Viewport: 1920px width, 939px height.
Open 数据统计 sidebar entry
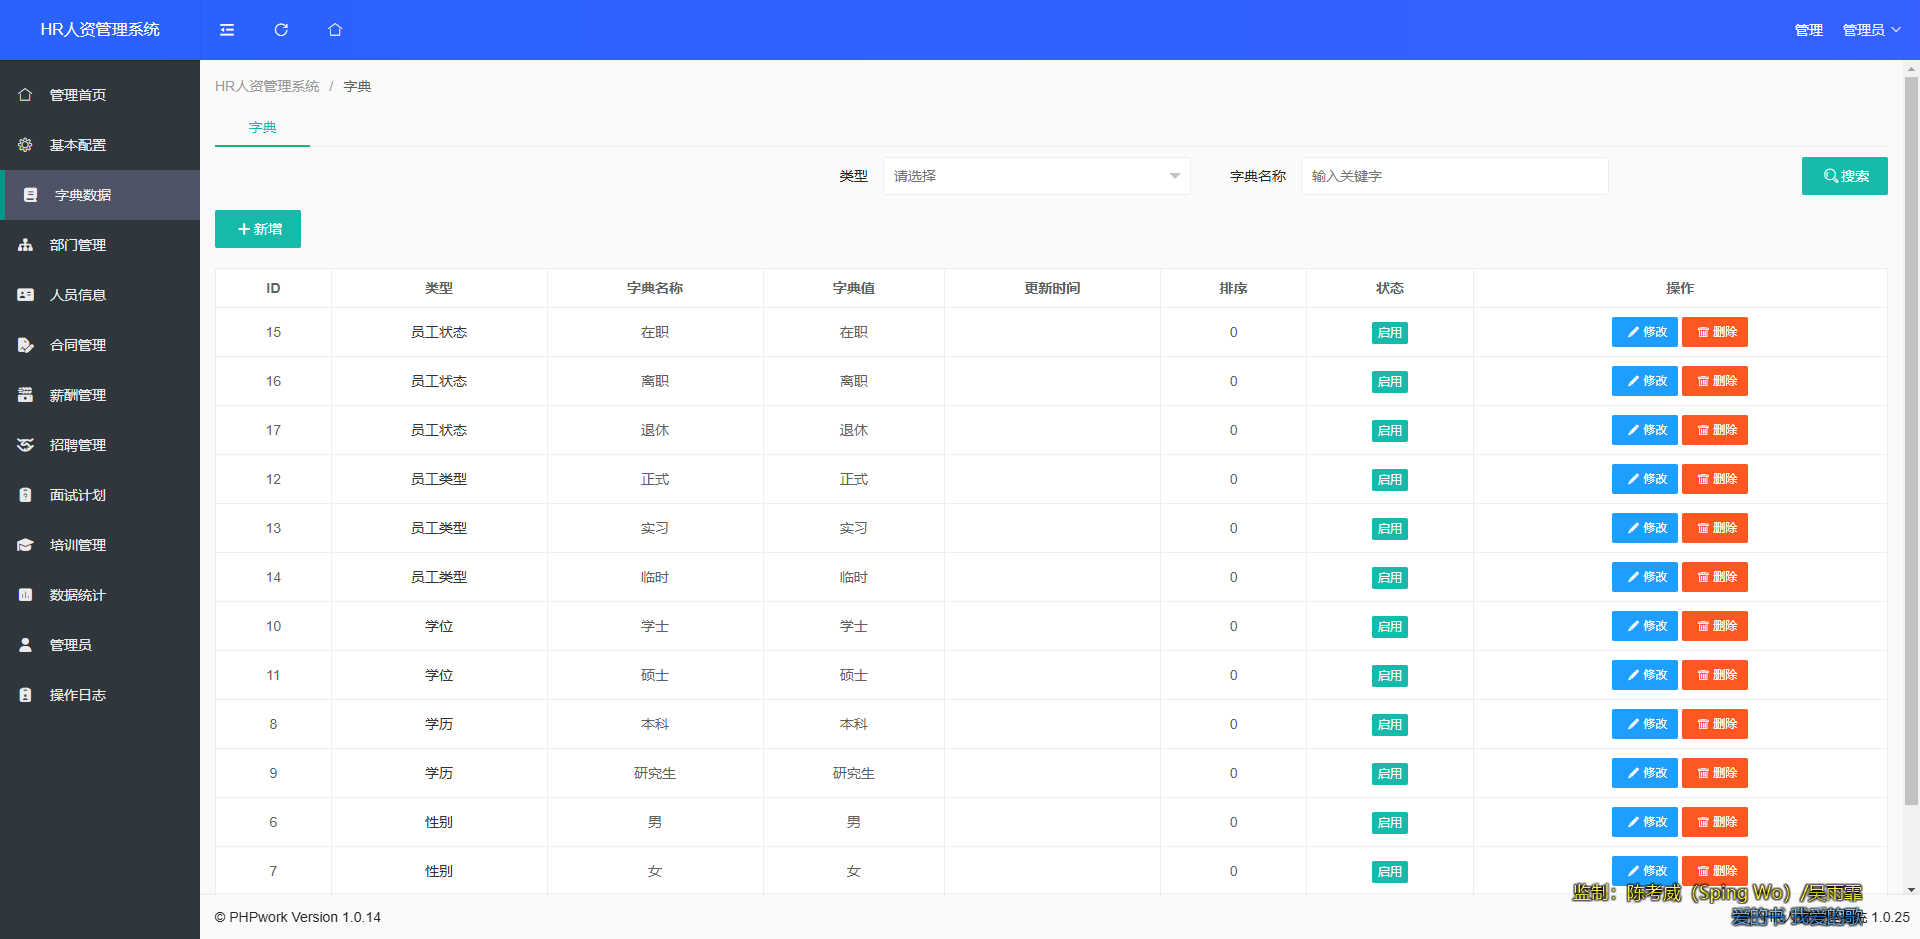78,595
